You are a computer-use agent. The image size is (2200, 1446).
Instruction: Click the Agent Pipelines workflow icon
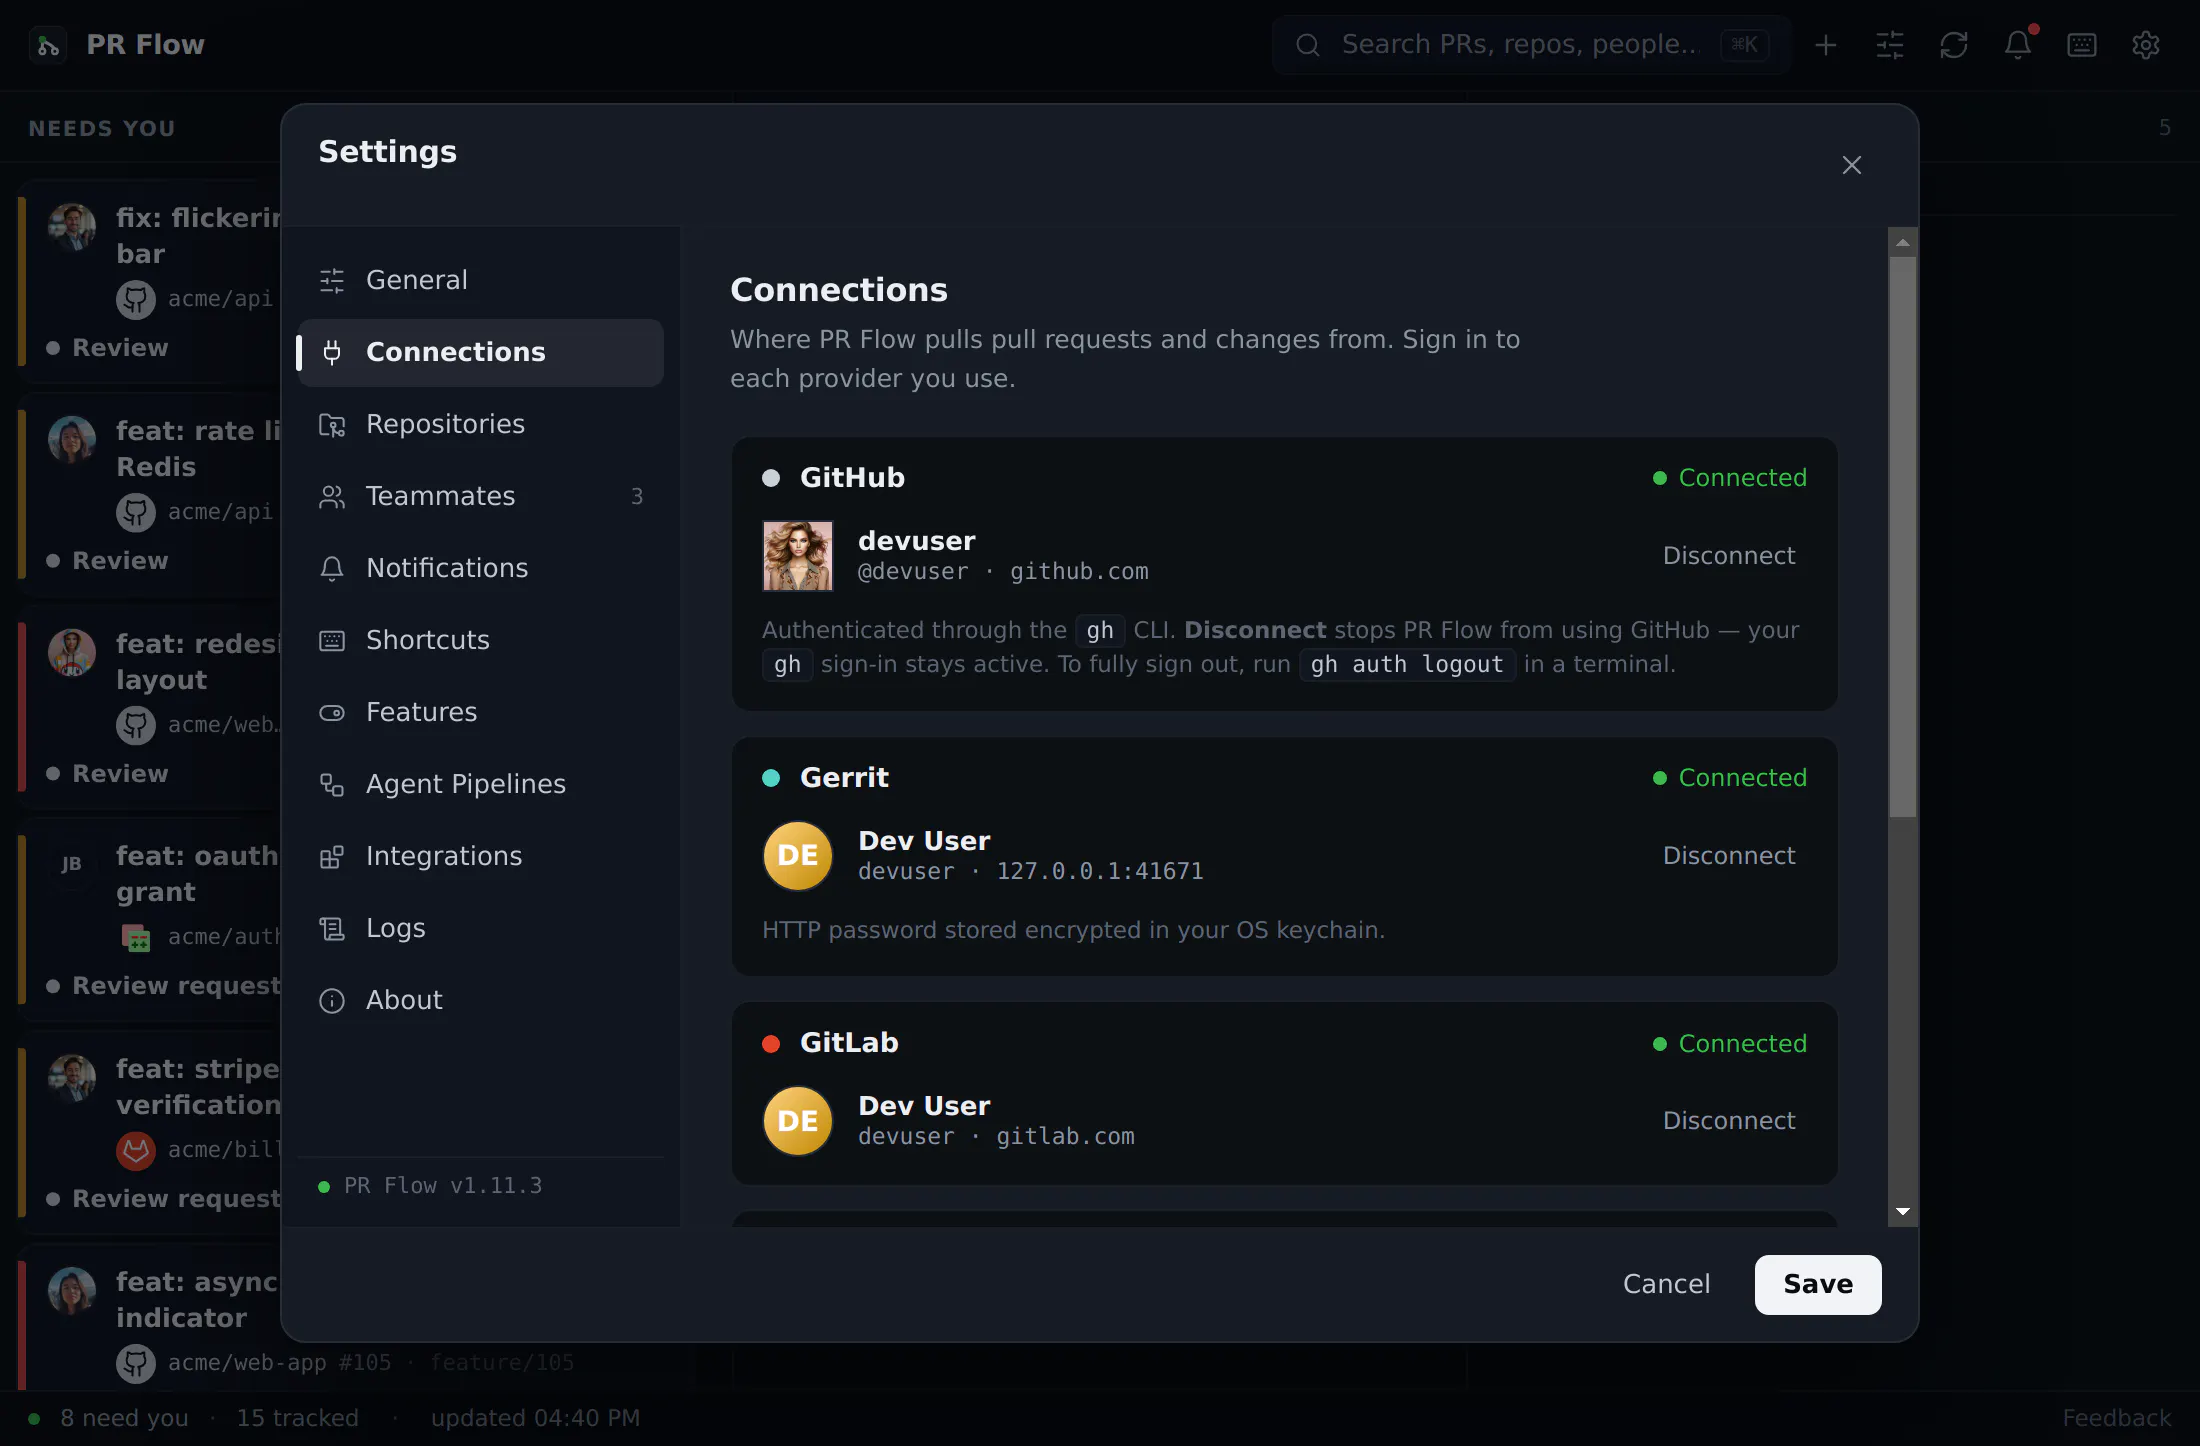point(332,785)
